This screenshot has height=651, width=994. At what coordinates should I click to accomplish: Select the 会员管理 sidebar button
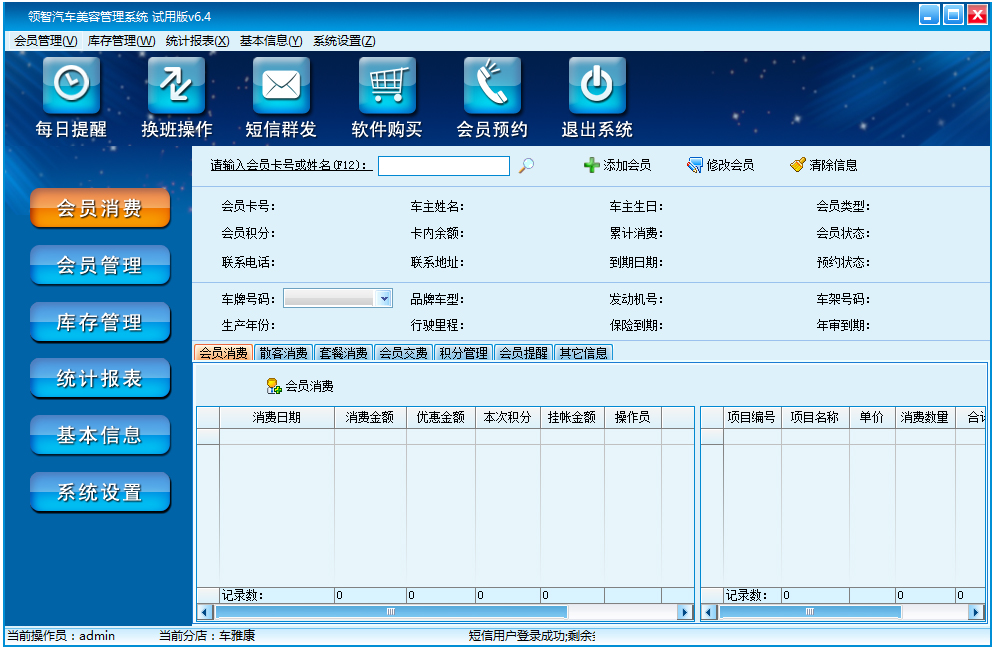pos(100,265)
